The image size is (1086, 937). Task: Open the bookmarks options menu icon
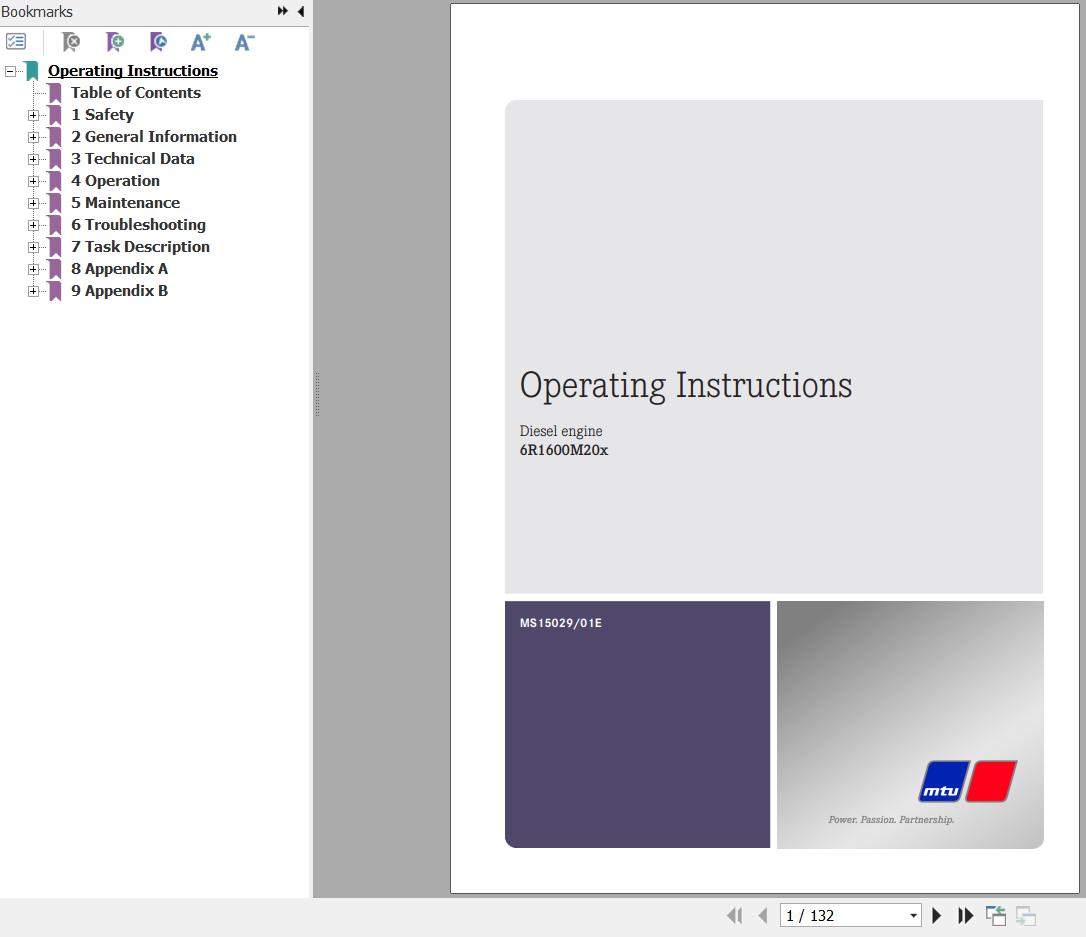(16, 42)
